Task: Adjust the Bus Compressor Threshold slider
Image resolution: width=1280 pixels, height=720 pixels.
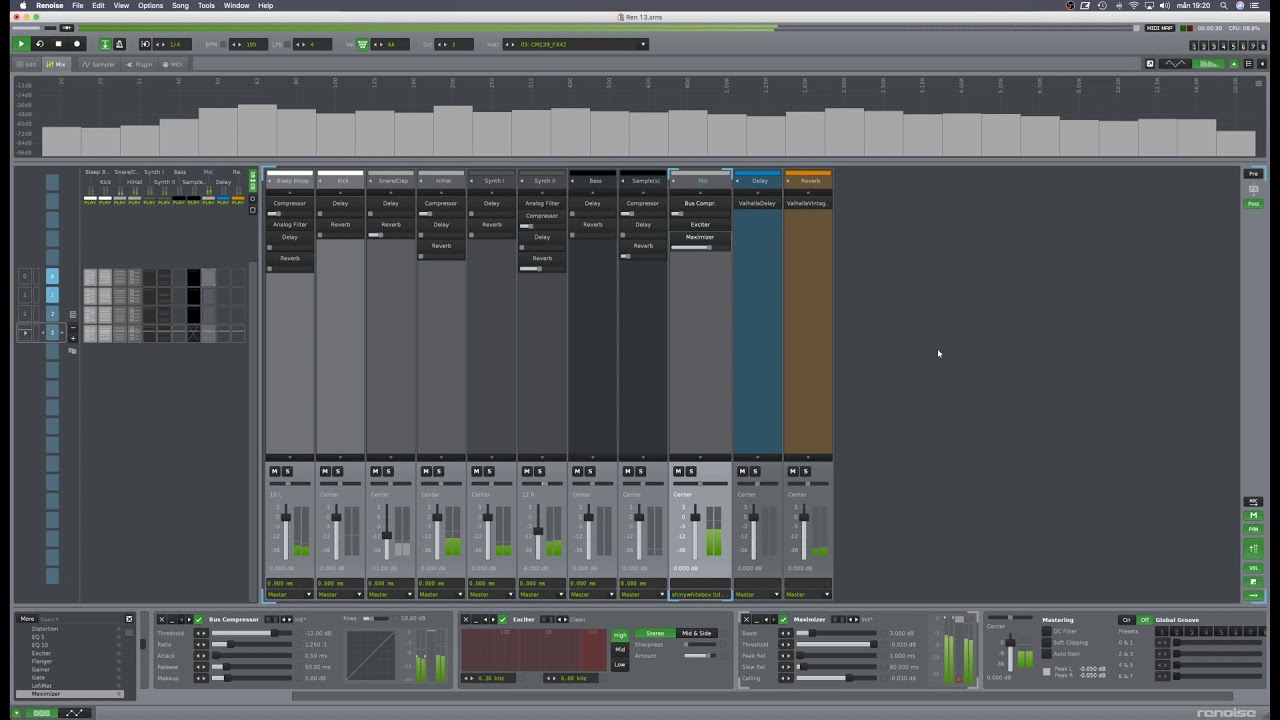Action: tap(252, 633)
